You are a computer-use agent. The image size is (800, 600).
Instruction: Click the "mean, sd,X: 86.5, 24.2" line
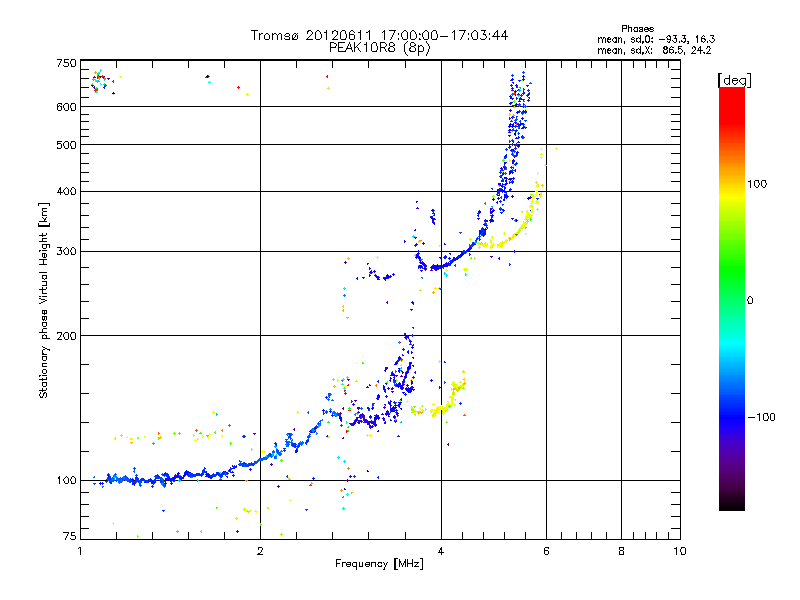pos(654,50)
